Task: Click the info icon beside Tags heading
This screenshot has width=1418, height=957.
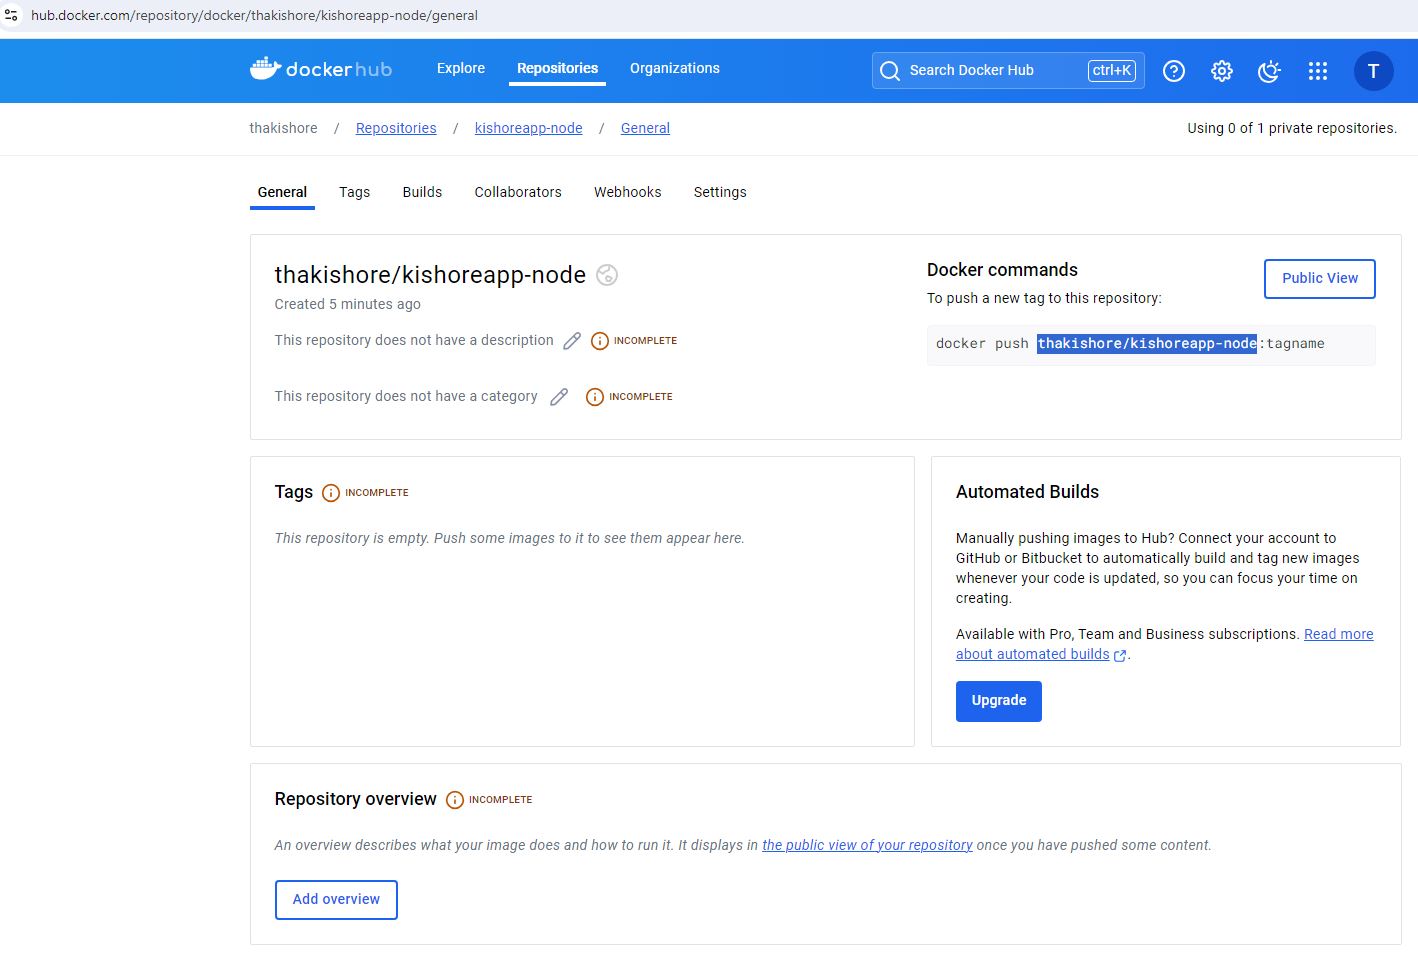Action: [331, 493]
